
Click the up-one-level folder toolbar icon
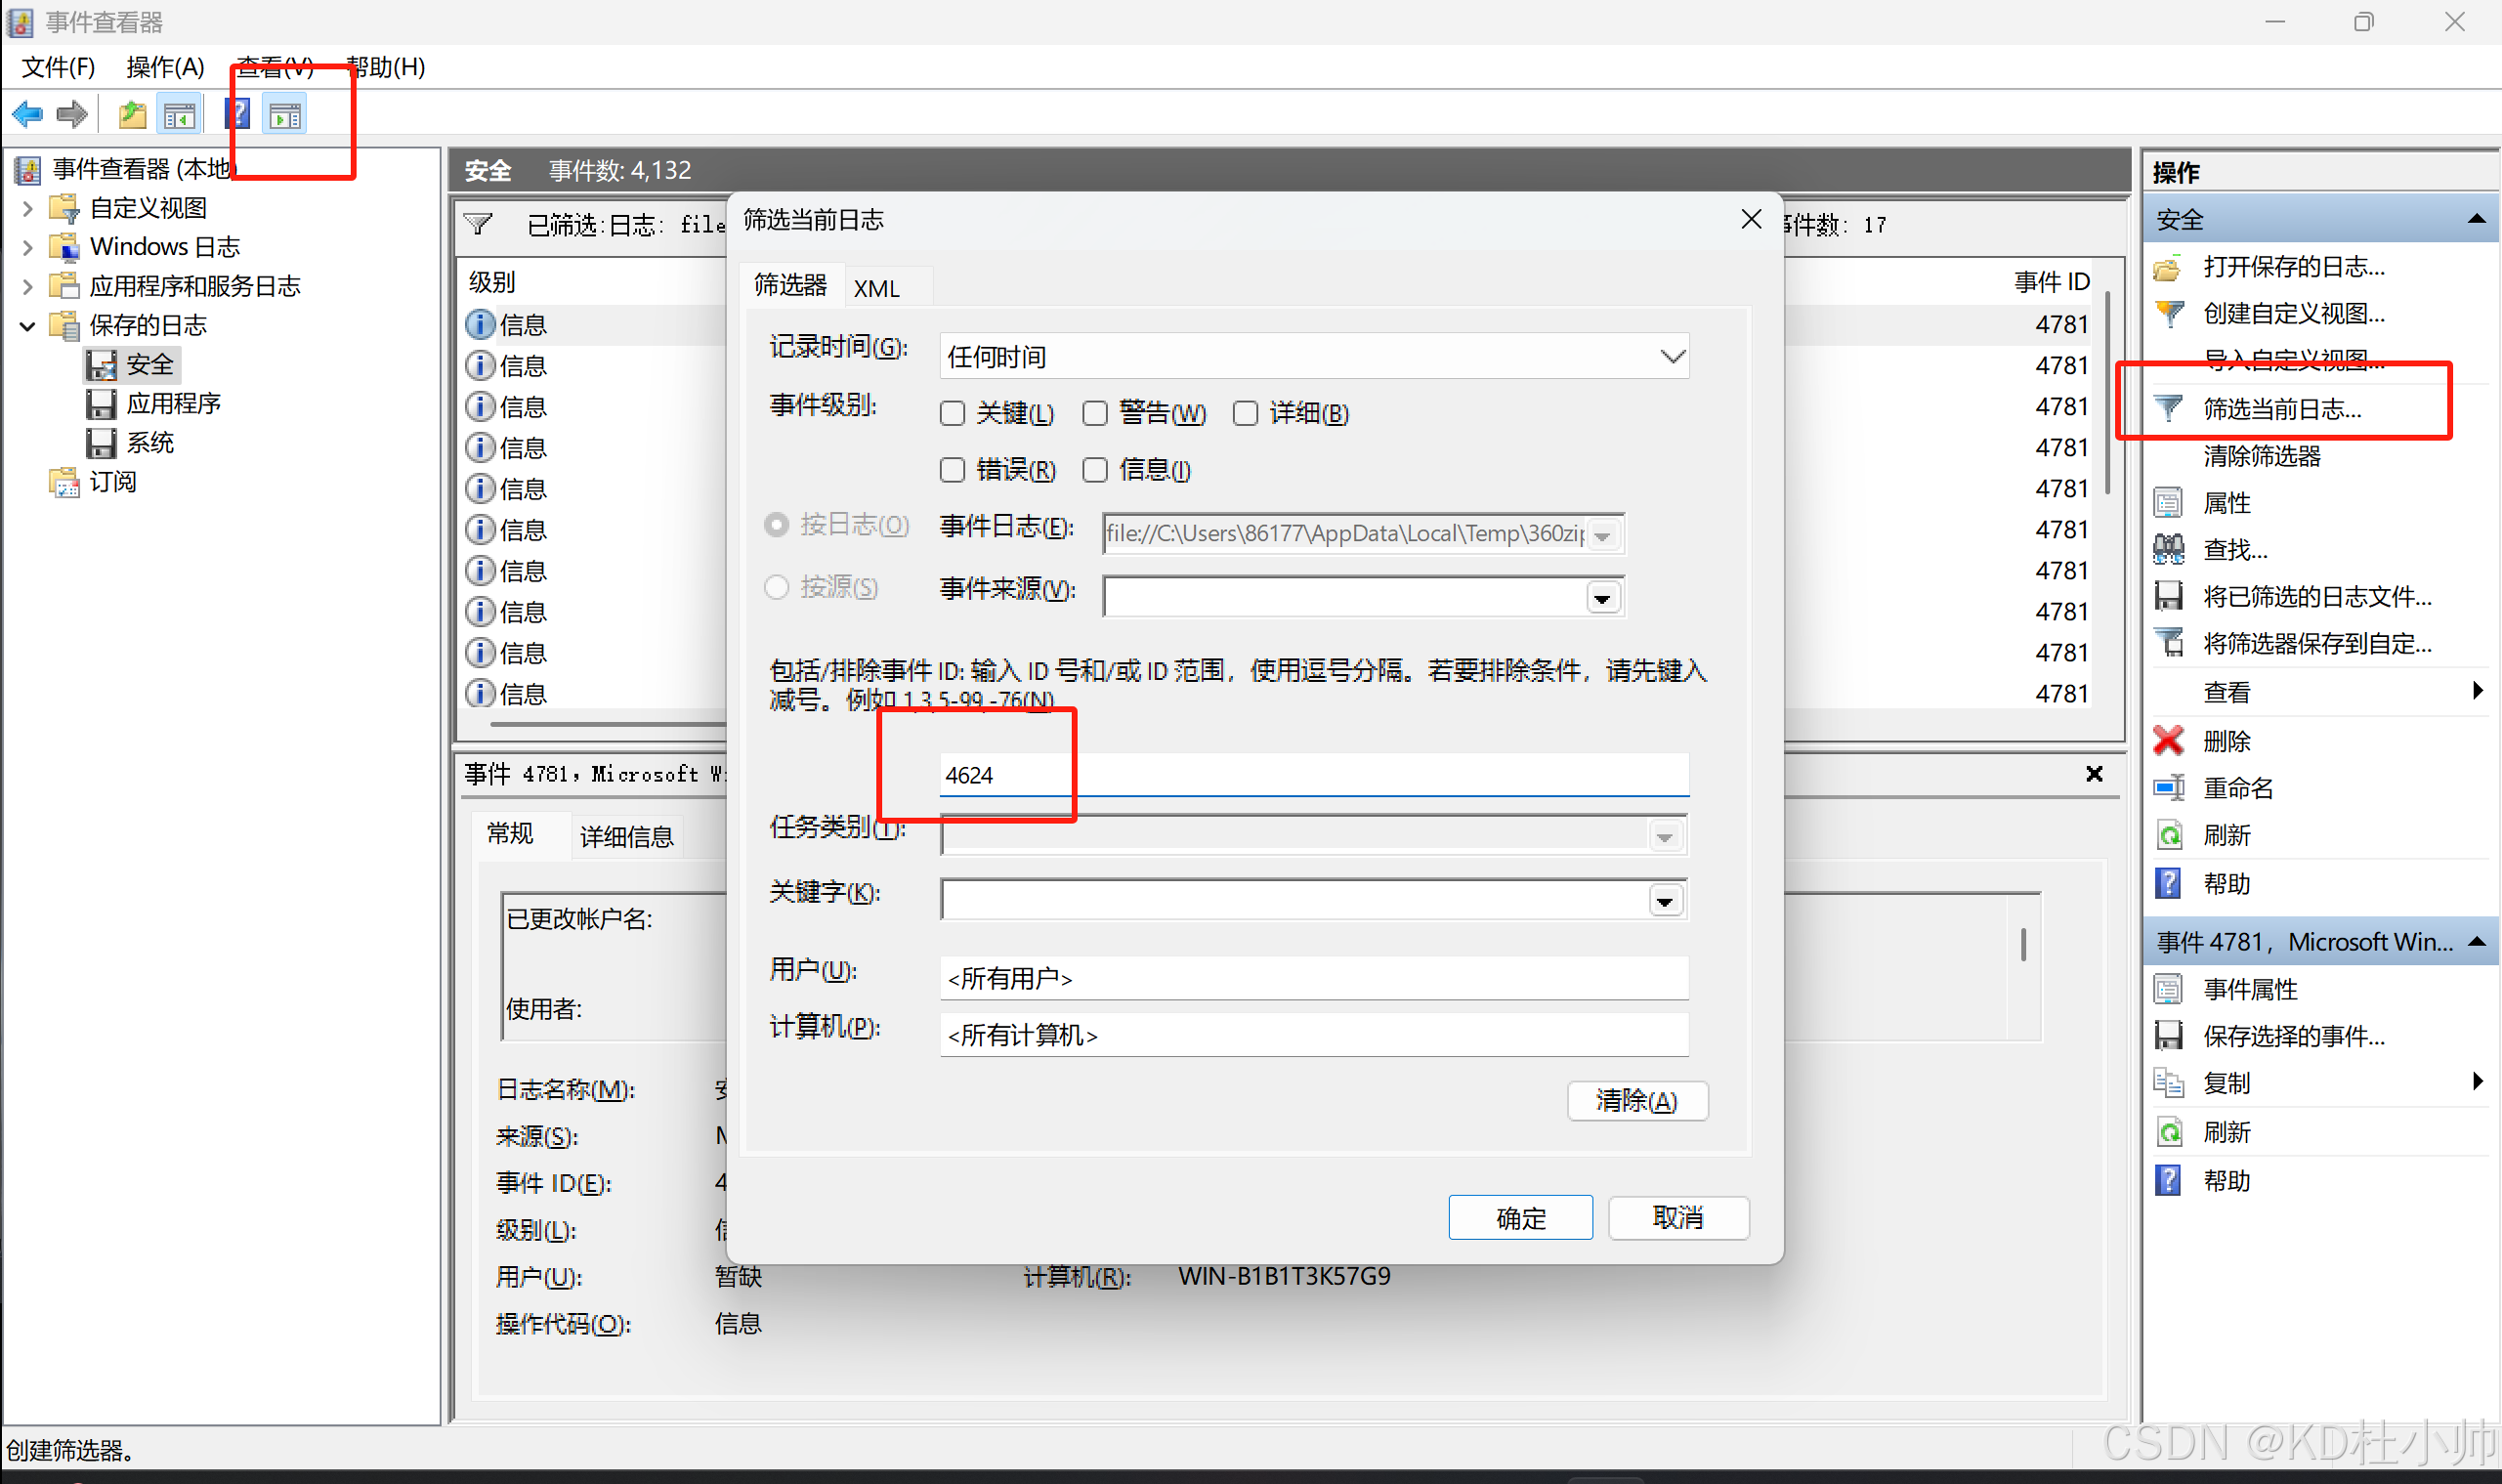click(132, 115)
